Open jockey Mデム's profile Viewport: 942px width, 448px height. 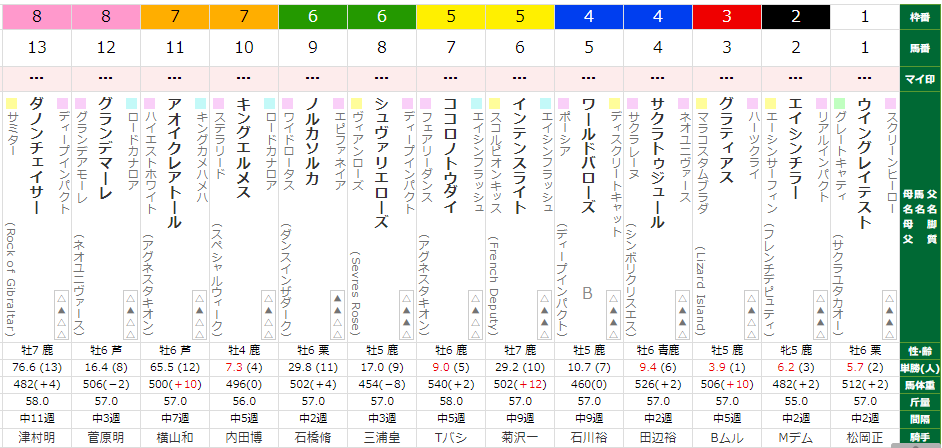795,438
